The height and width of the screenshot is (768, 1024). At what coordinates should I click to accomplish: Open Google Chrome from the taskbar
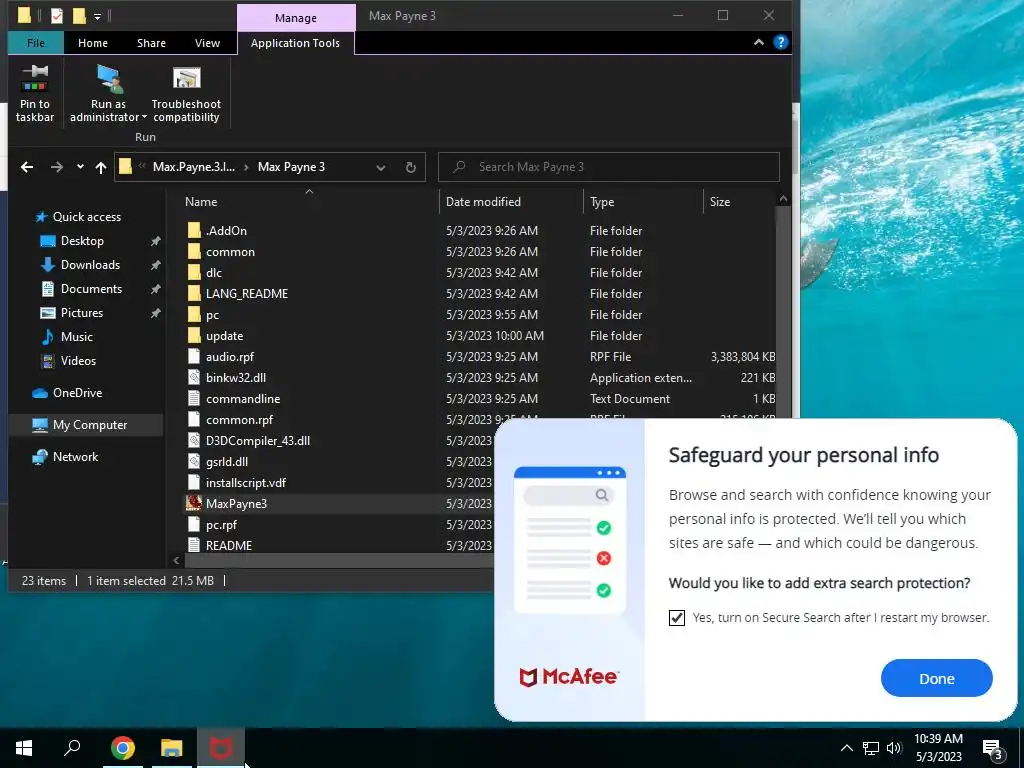[123, 748]
